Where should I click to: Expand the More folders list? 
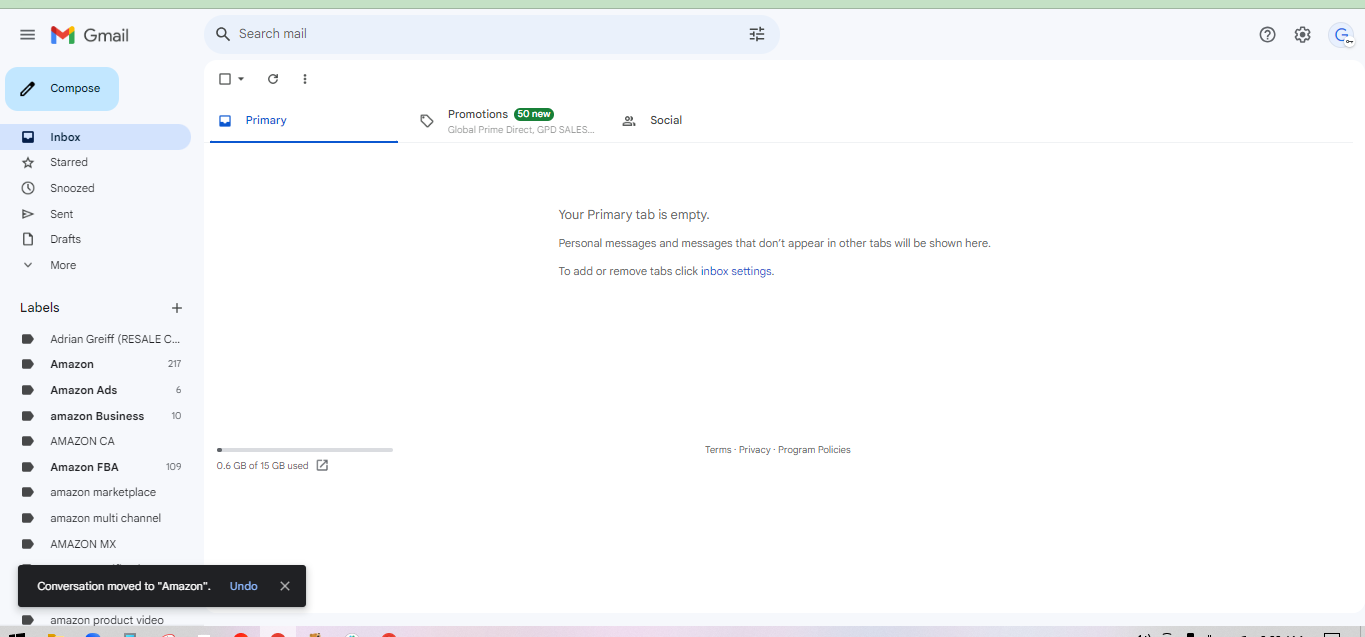95,265
